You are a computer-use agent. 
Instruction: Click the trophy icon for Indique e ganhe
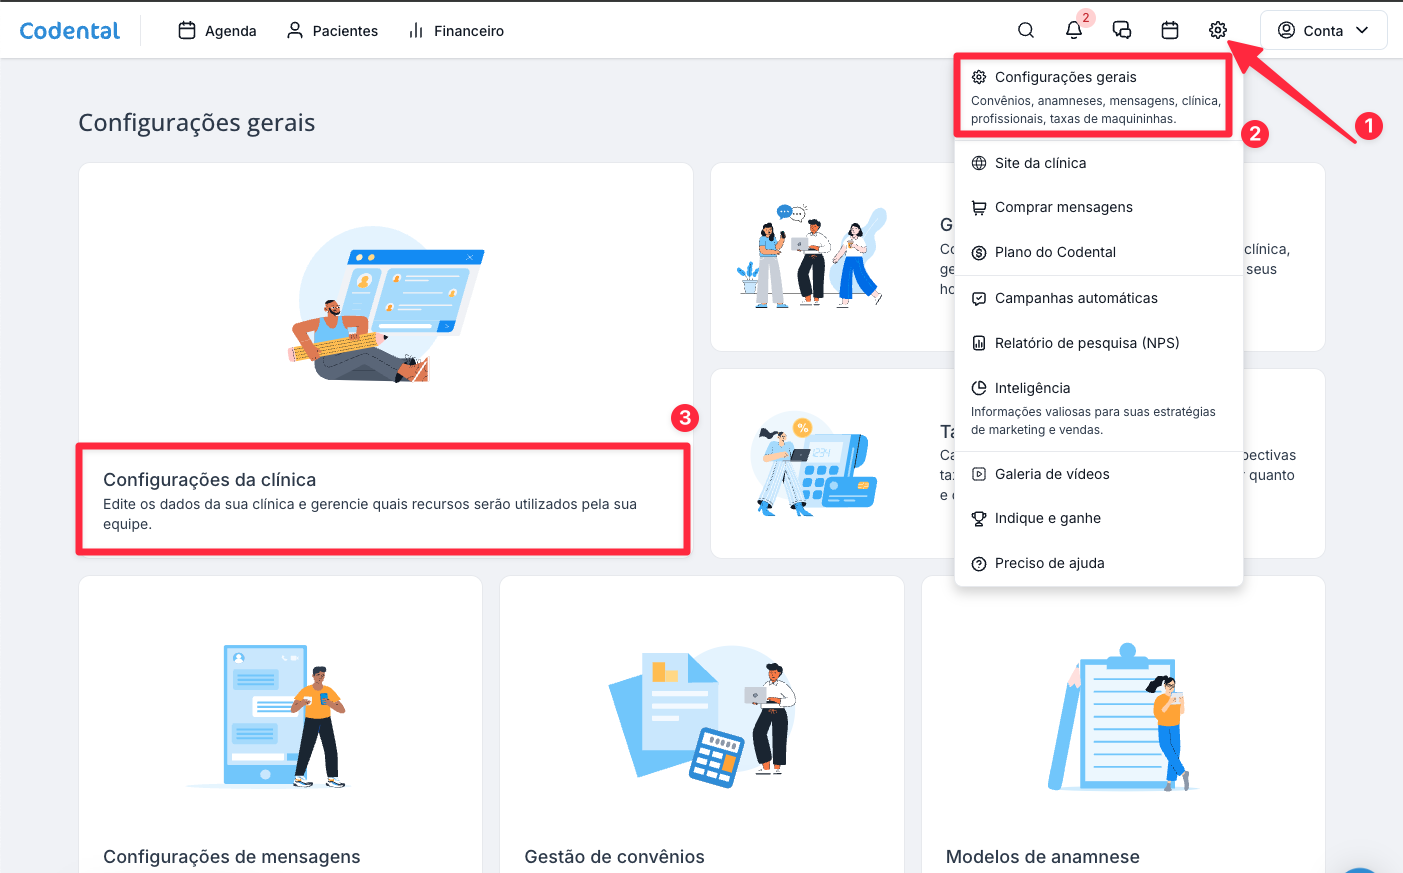(979, 518)
